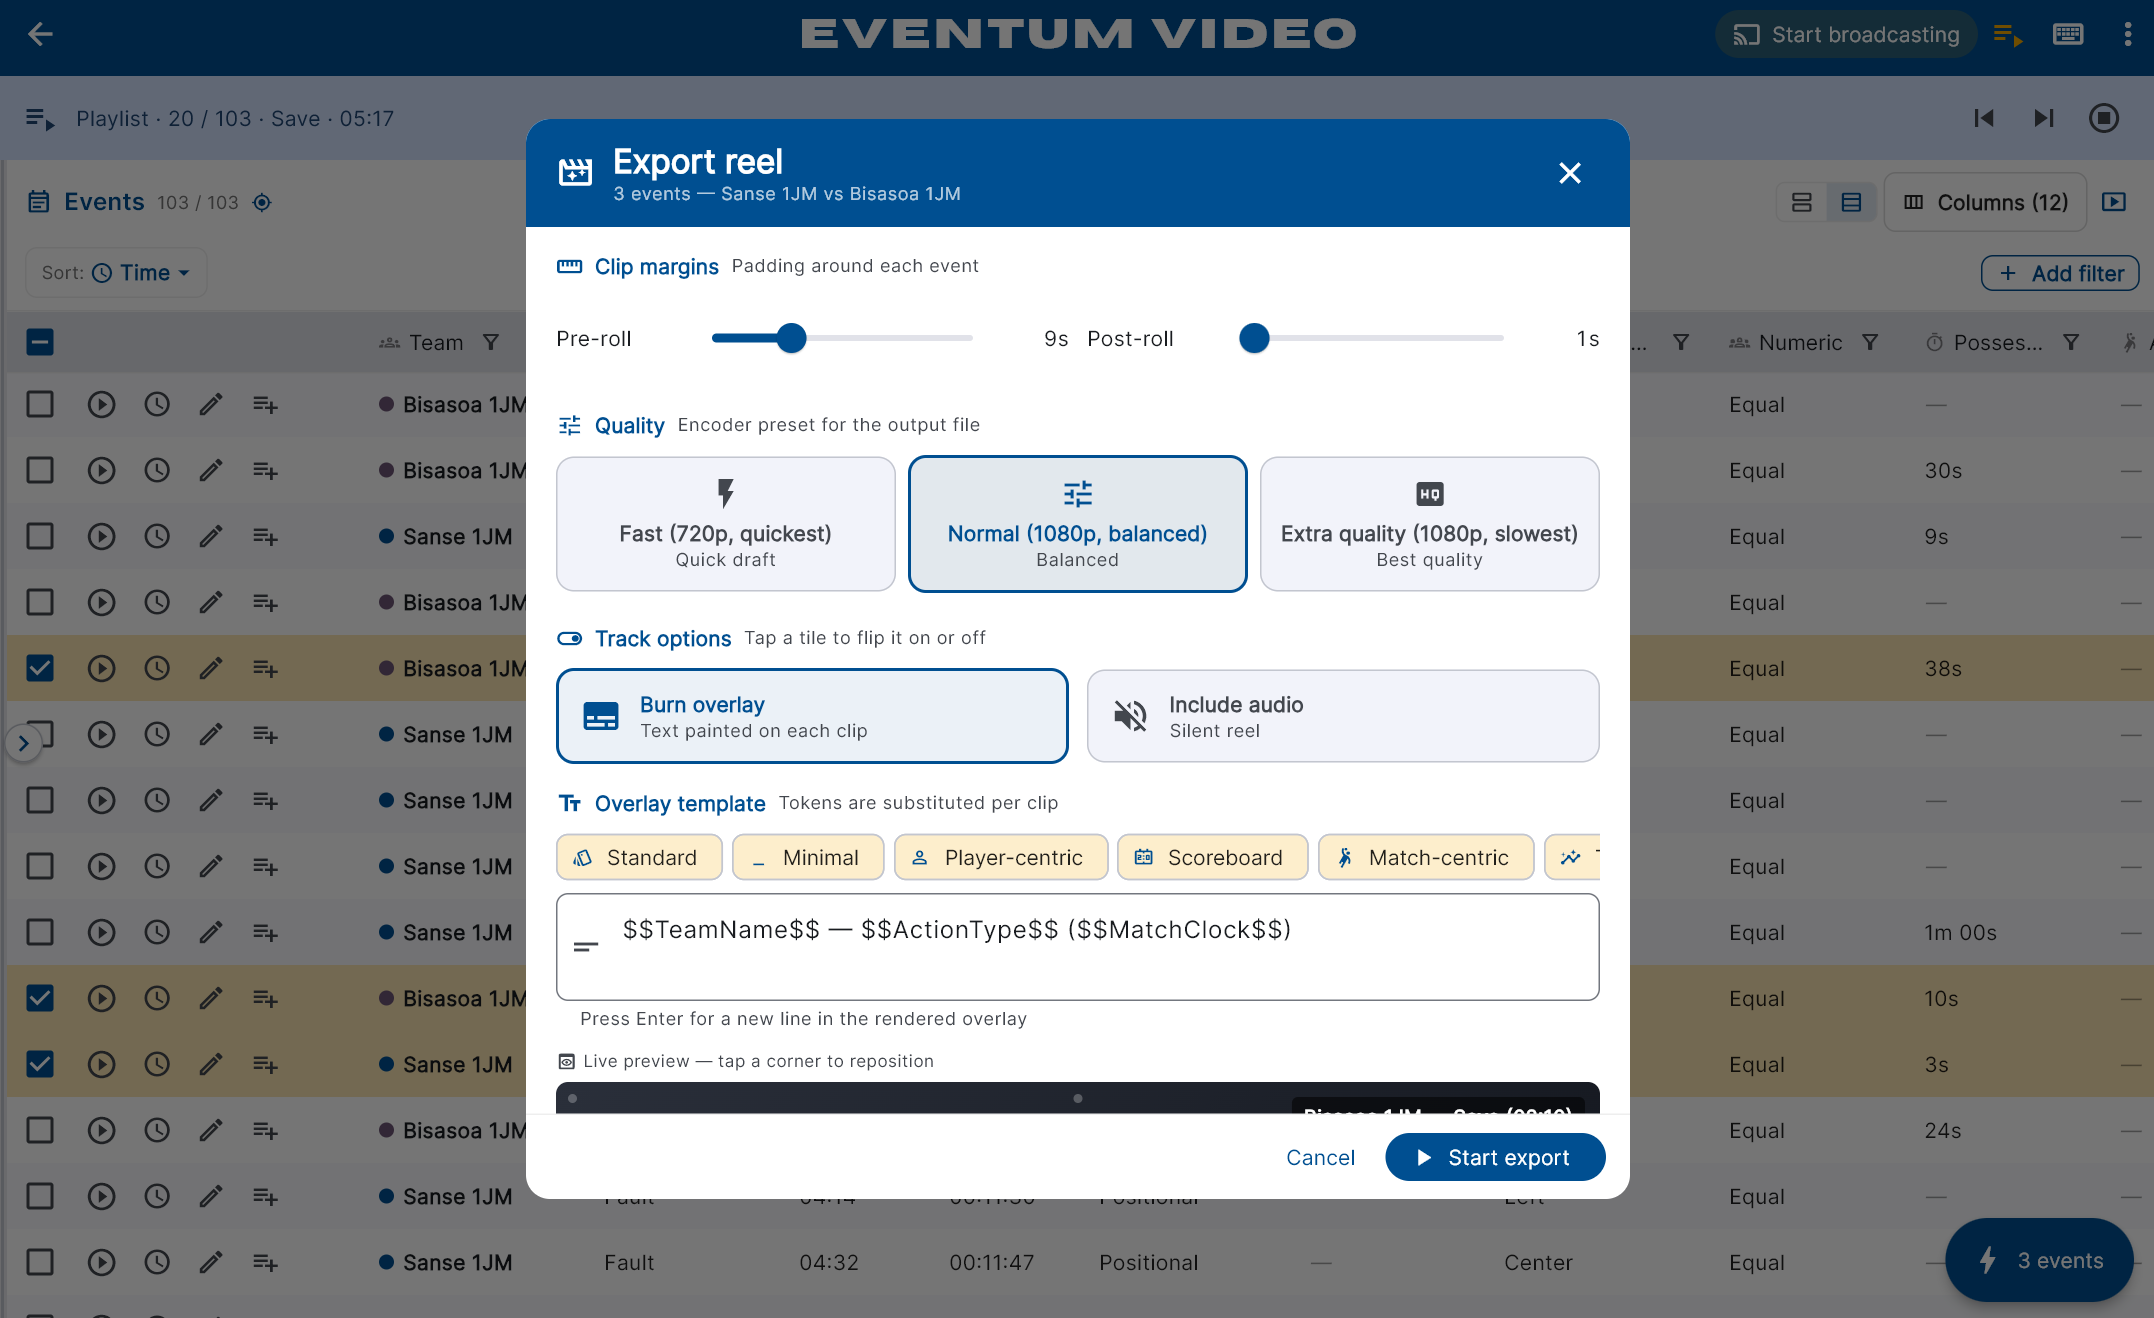
Task: Skip to the next playlist item
Action: [x=2044, y=118]
